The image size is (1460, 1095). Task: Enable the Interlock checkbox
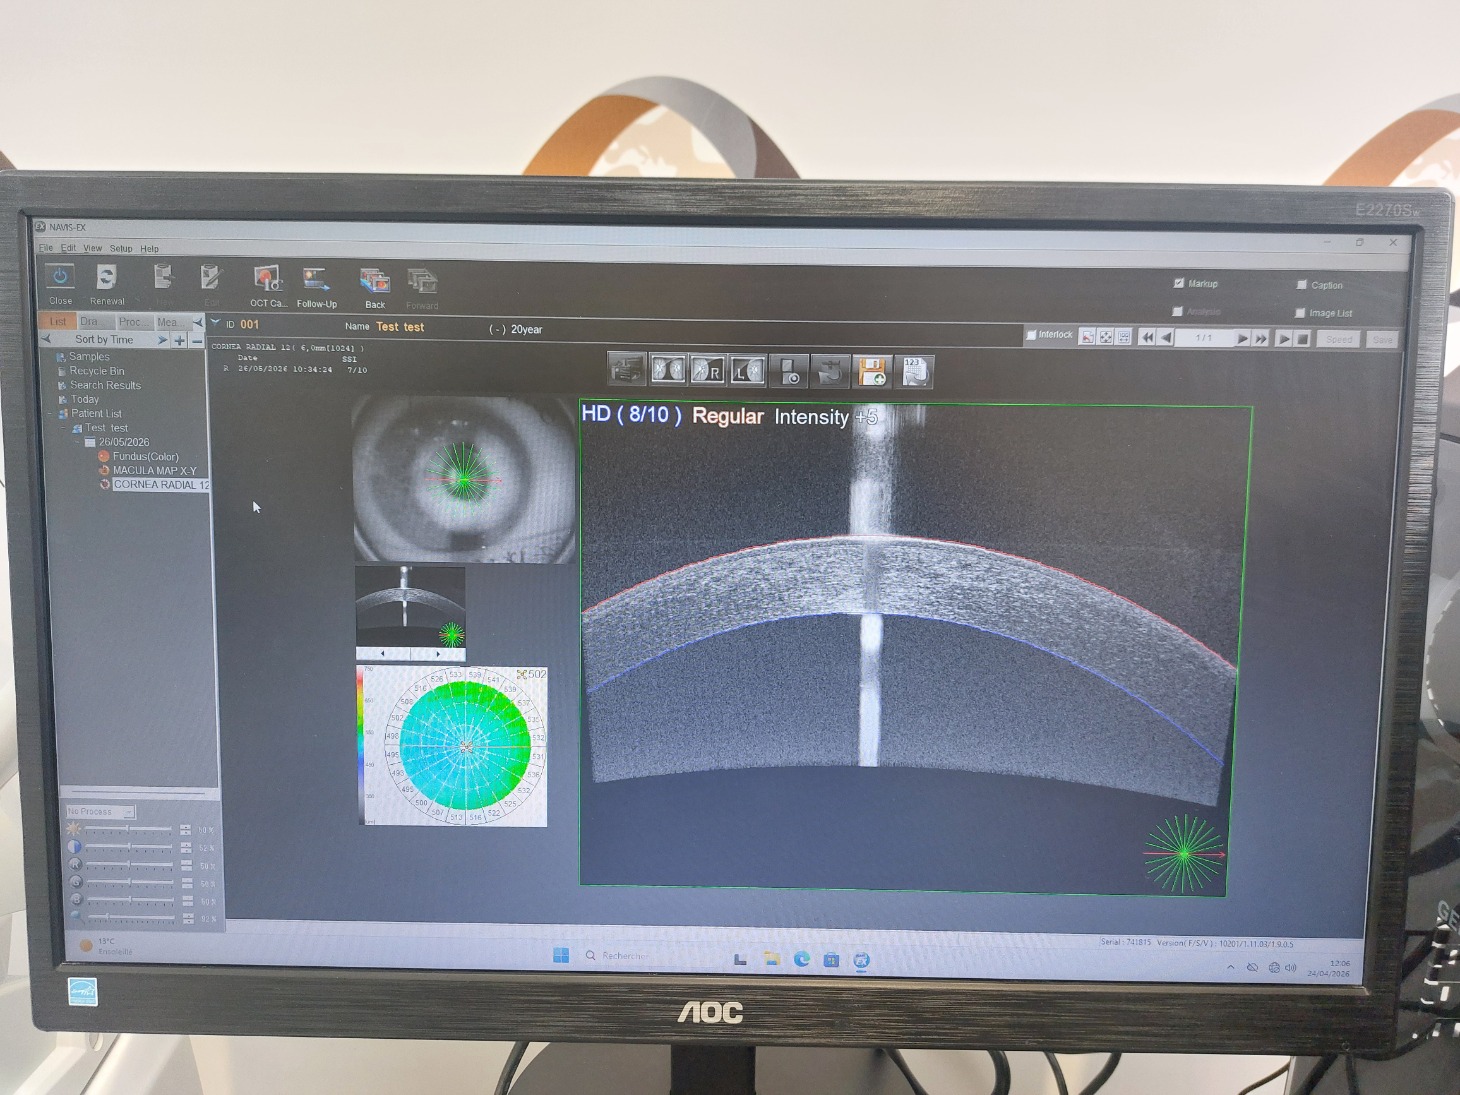(1031, 335)
